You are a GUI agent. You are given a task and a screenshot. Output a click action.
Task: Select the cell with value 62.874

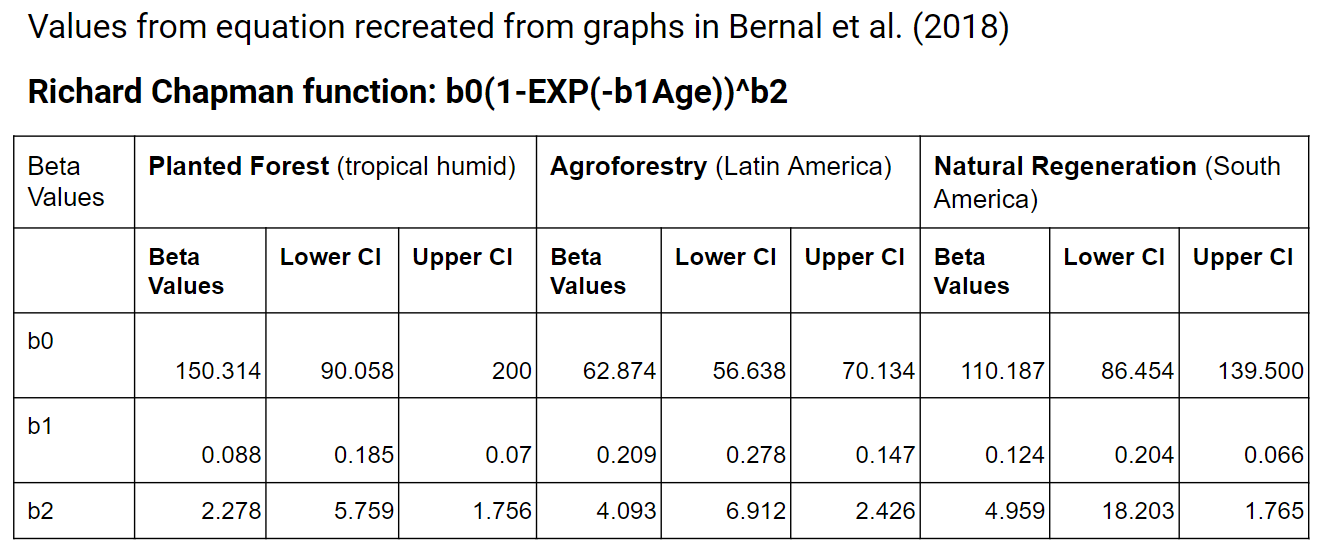619,372
